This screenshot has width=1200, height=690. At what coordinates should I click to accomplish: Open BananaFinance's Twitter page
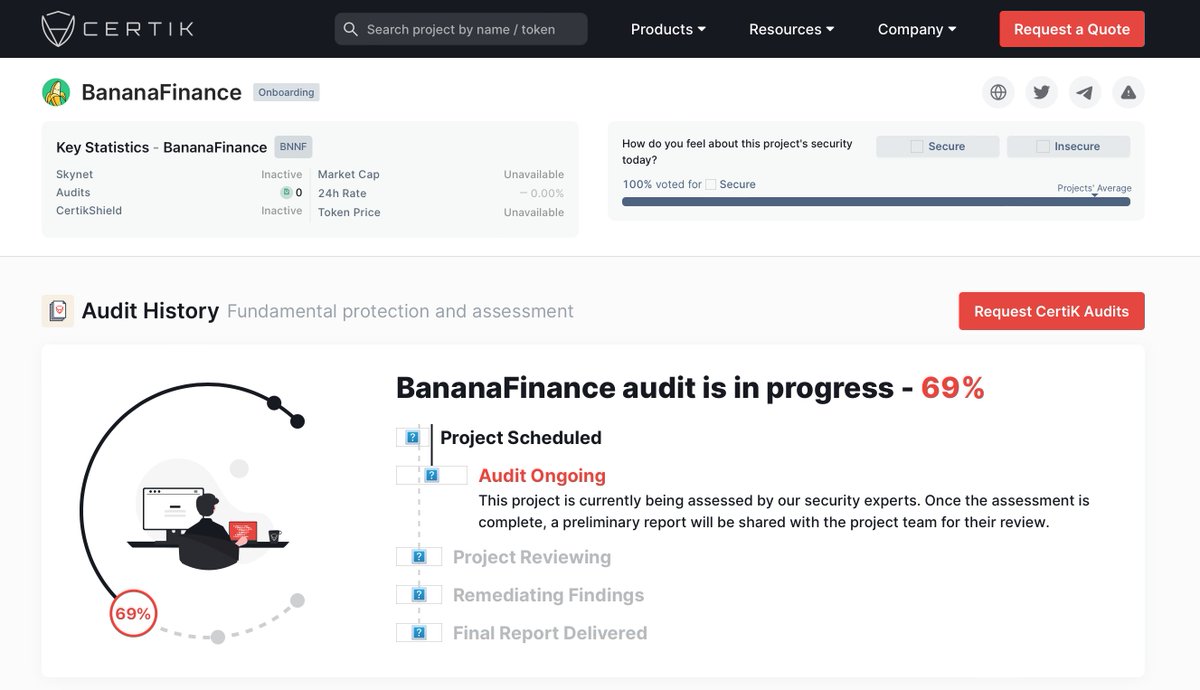[x=1041, y=92]
